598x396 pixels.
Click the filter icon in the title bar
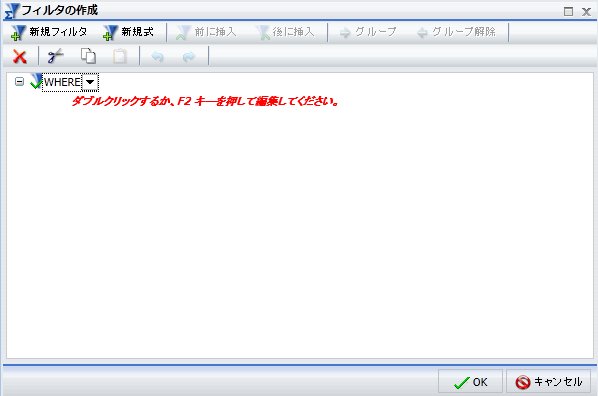pyautogui.click(x=11, y=11)
